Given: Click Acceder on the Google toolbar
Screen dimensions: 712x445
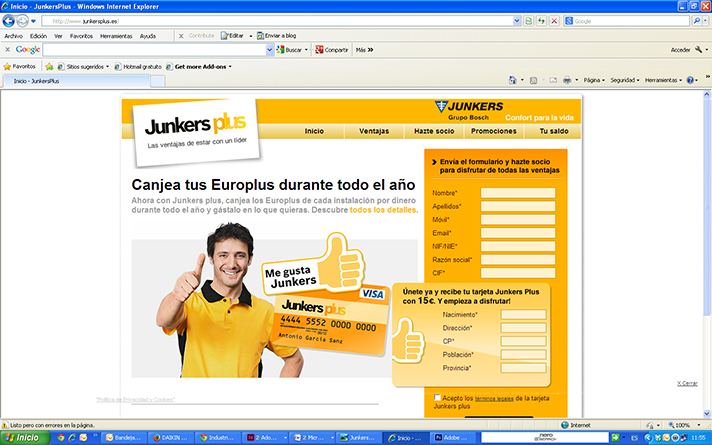Looking at the screenshot, I should [x=680, y=50].
